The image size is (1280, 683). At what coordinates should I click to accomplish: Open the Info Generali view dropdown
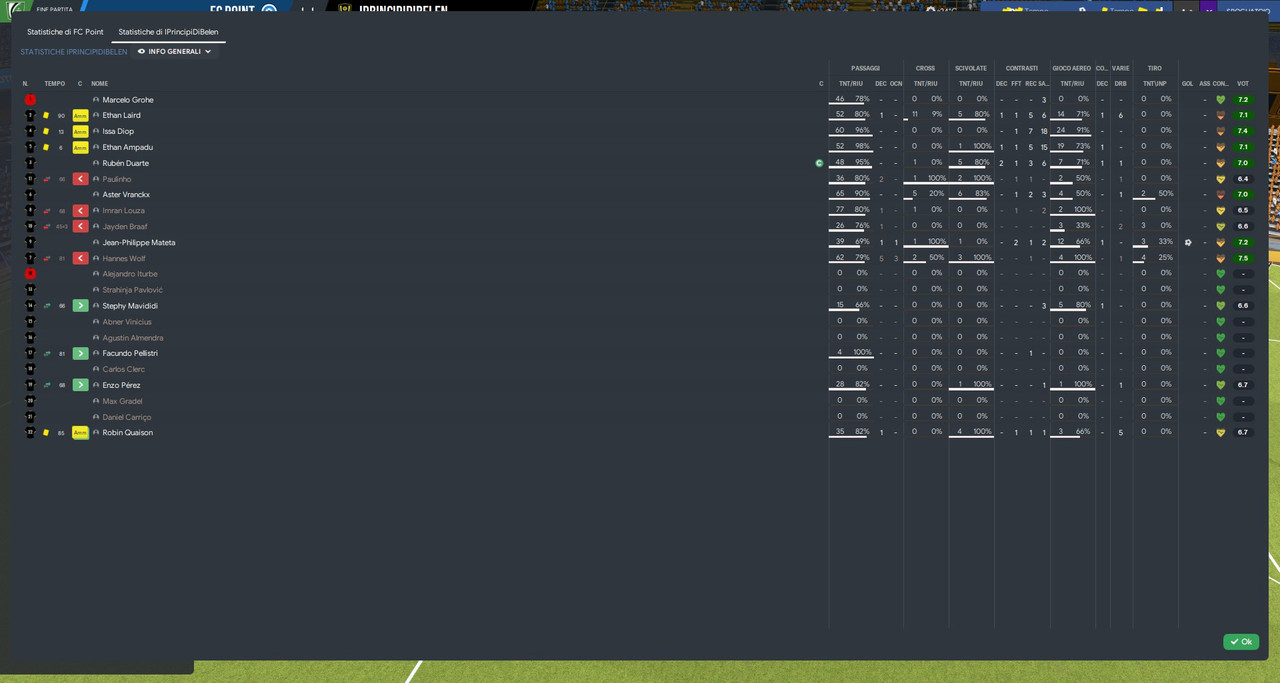point(175,52)
